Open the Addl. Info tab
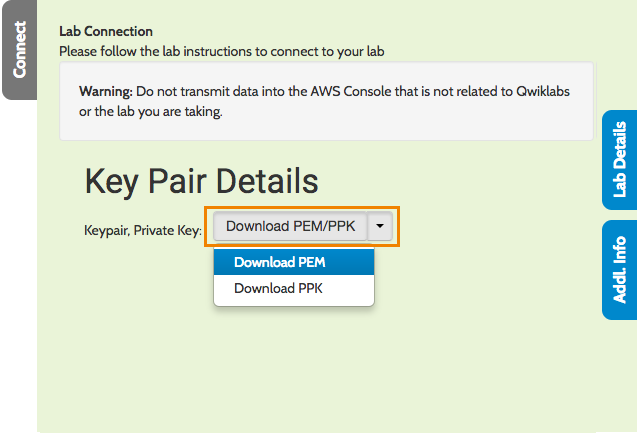The width and height of the screenshot is (637, 435). [619, 269]
